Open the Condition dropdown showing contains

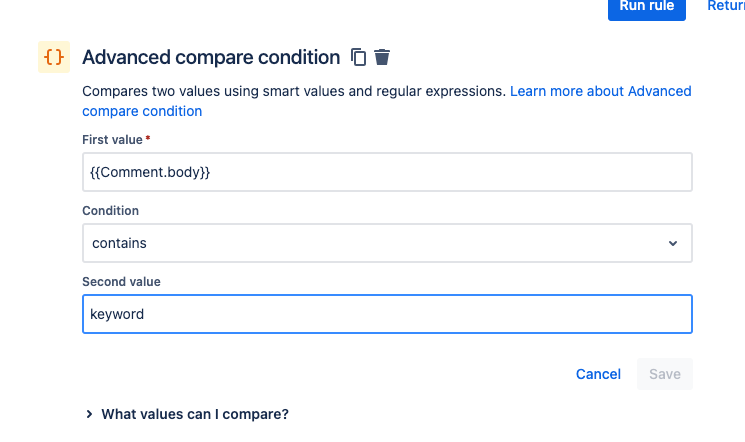(387, 243)
